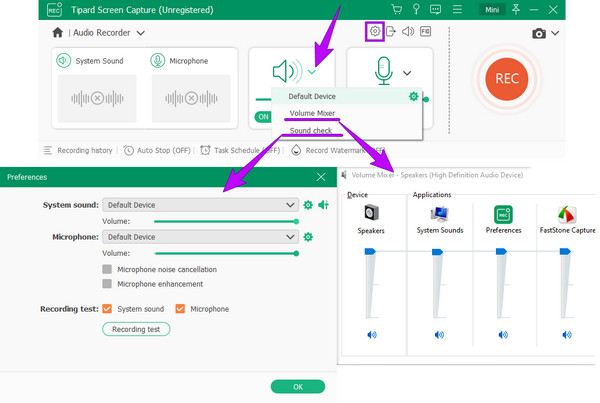The height and width of the screenshot is (403, 600).
Task: Open the hamburger menu in title bar
Action: coord(457,9)
